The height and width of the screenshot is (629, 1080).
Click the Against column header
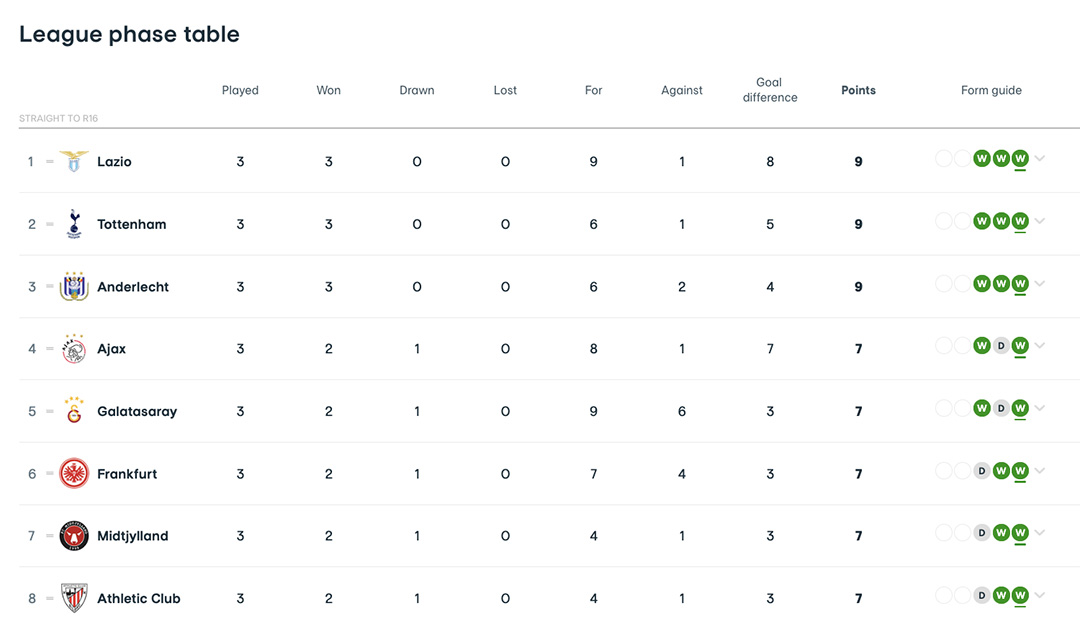point(682,90)
